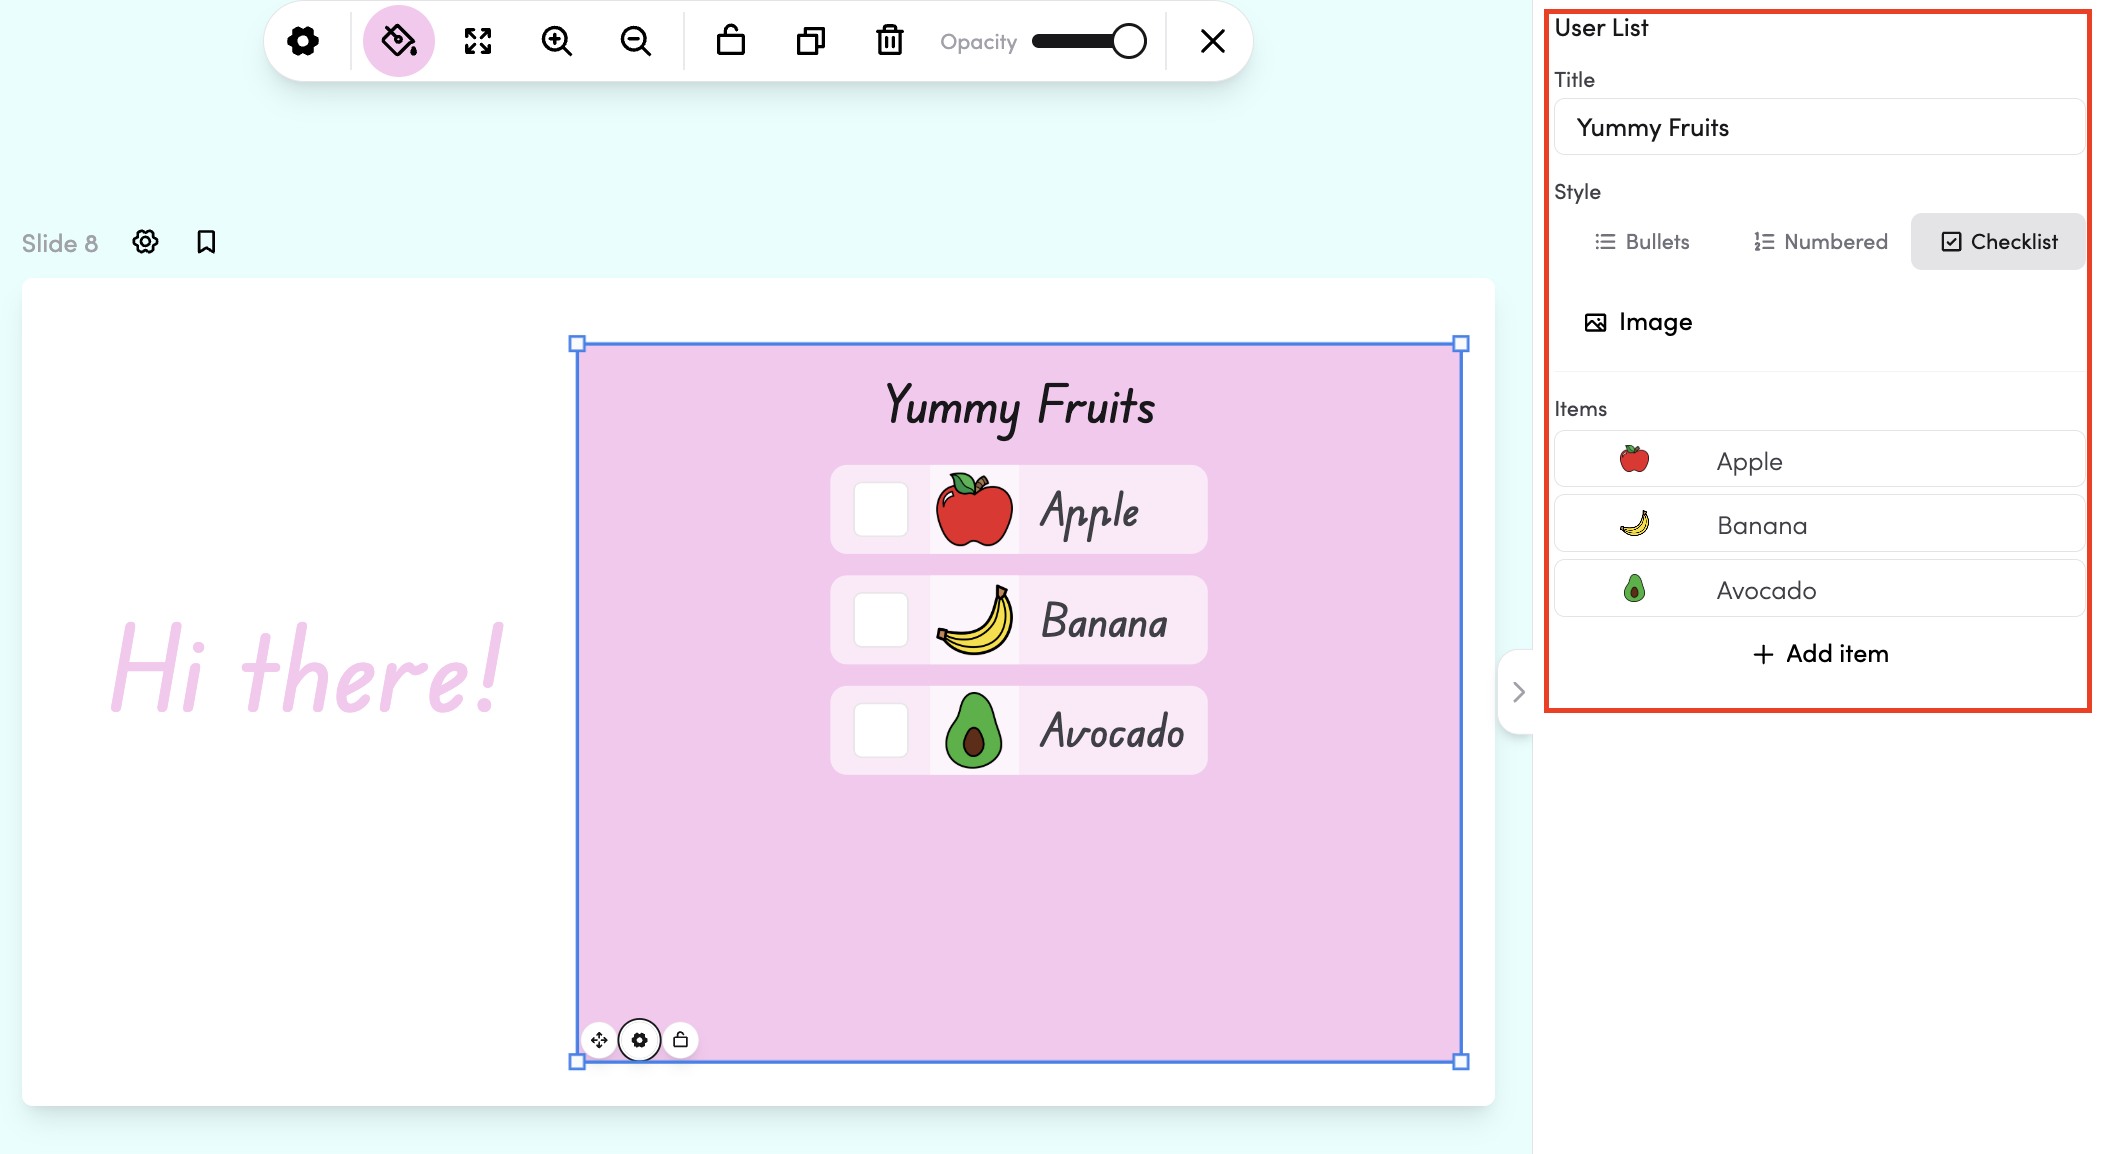
Task: Duplicate element with the copy icon
Action: pos(810,41)
